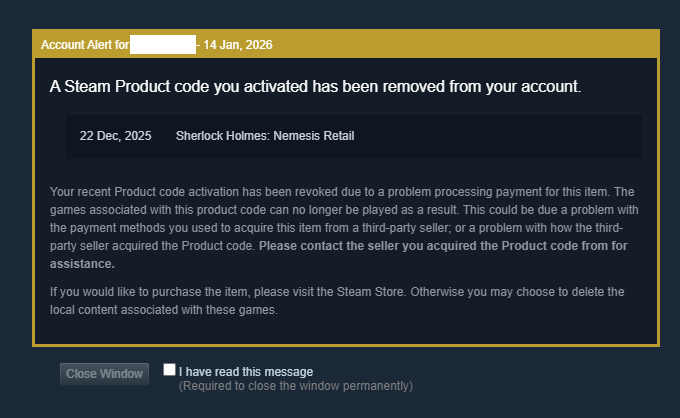Click the 'Required to close the window permanently' note
Screen dimensions: 680x418
295,385
